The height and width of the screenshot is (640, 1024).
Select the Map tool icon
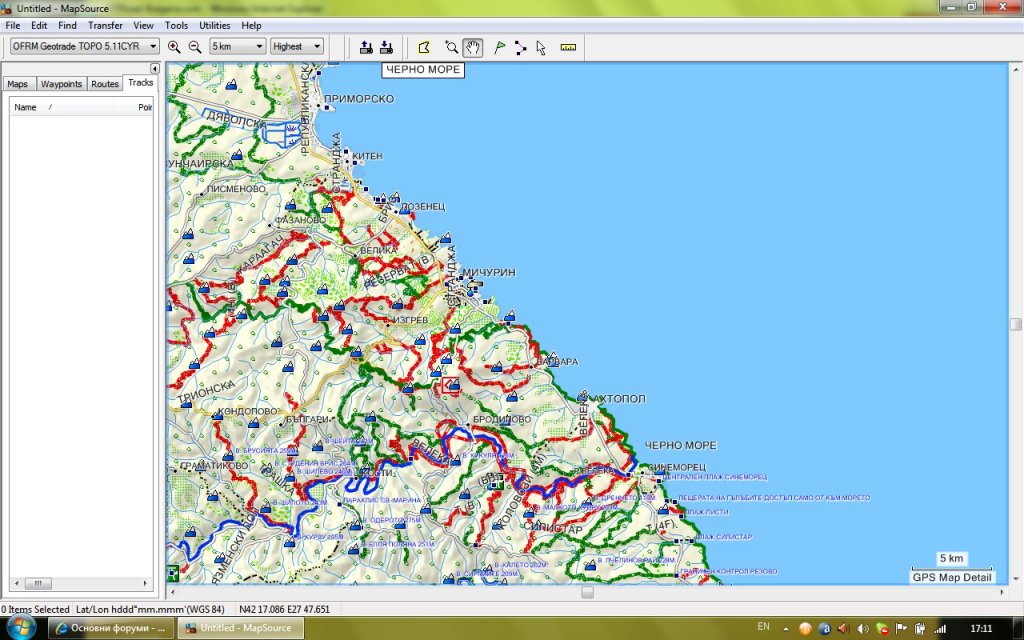tap(424, 47)
